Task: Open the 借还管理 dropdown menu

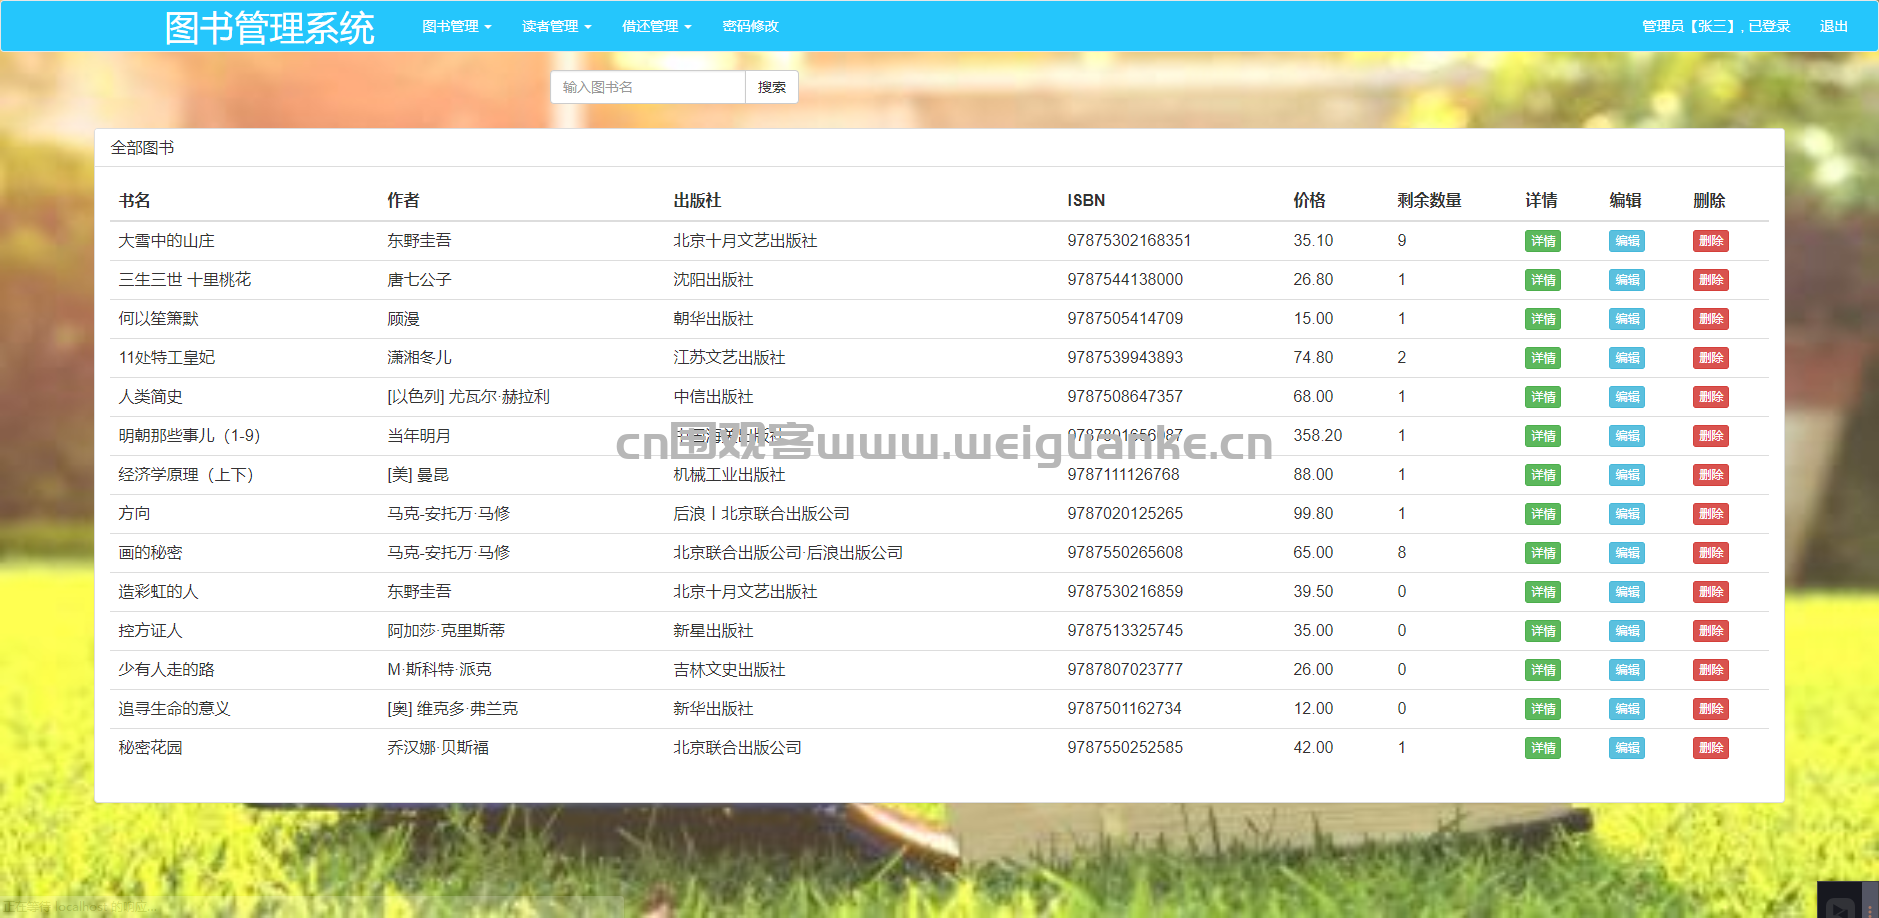Action: (x=656, y=26)
